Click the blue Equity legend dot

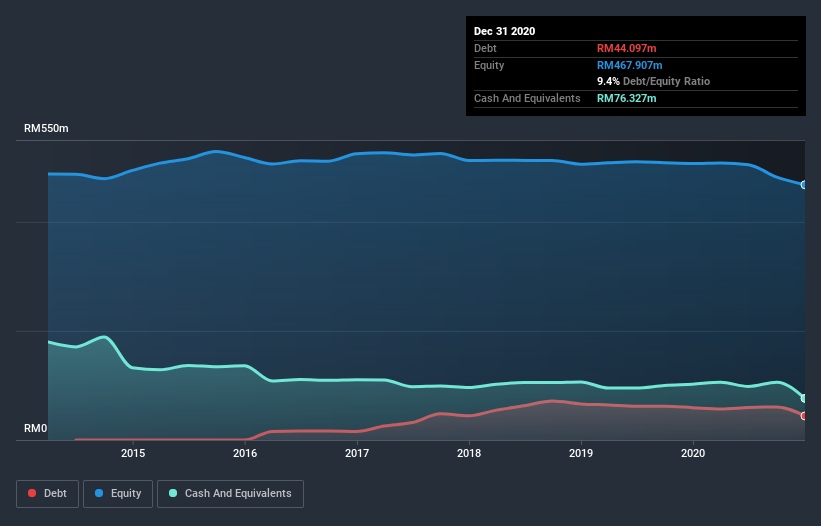[99, 493]
